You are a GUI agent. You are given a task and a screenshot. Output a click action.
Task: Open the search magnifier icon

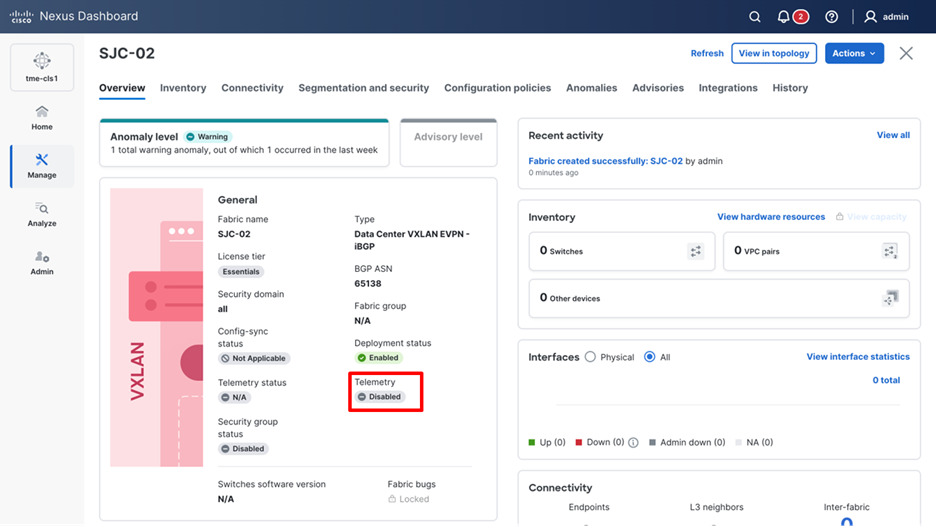(755, 17)
